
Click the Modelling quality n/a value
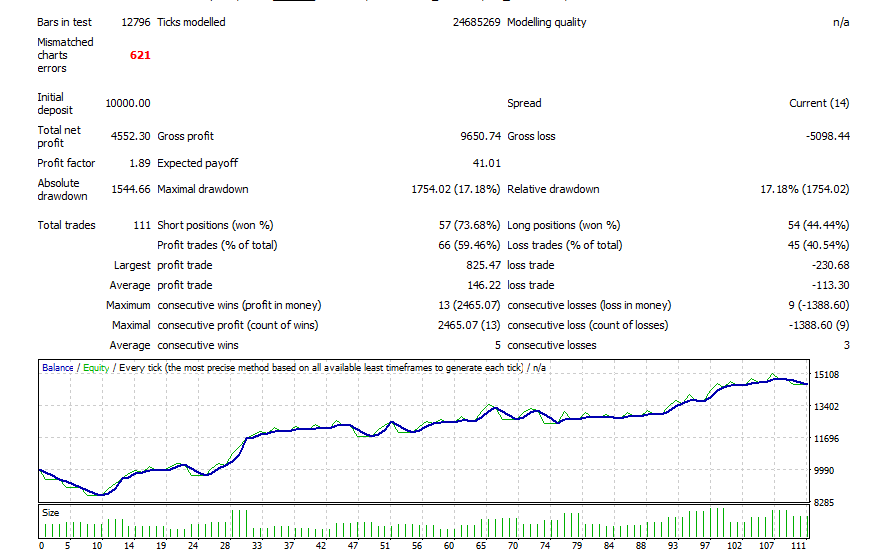coord(840,22)
